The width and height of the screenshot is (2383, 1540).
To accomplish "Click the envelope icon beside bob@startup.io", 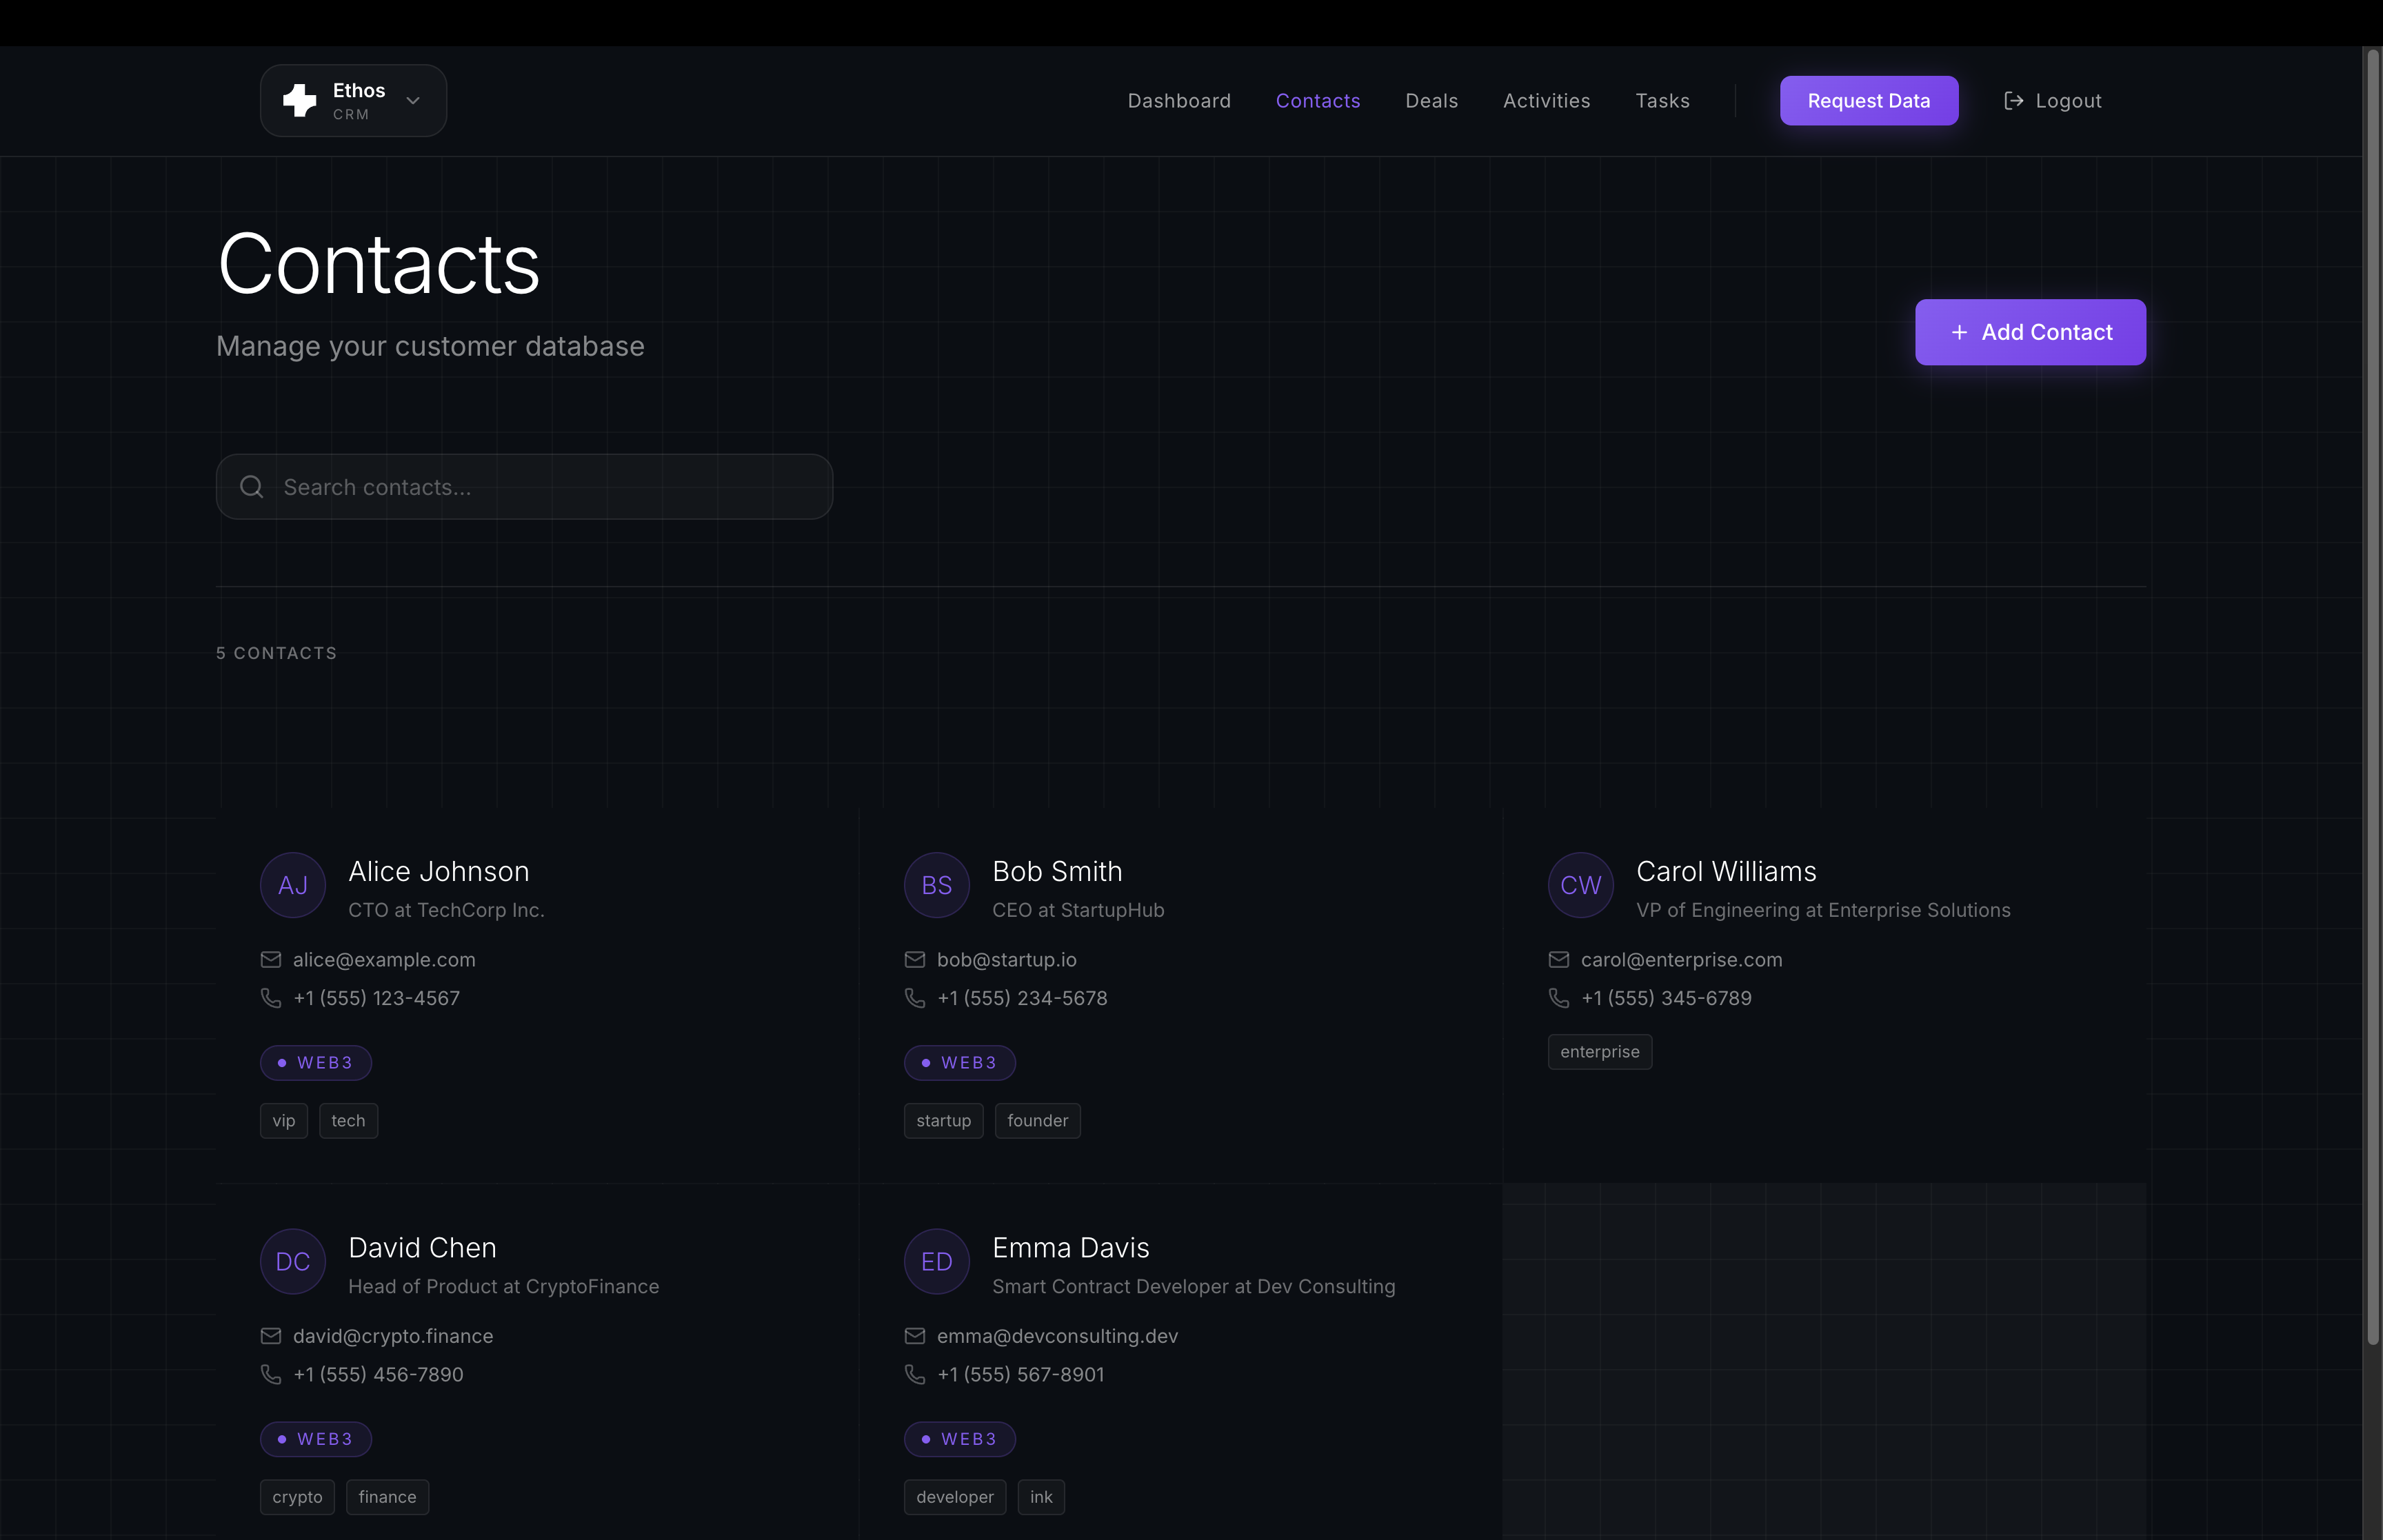I will click(915, 960).
